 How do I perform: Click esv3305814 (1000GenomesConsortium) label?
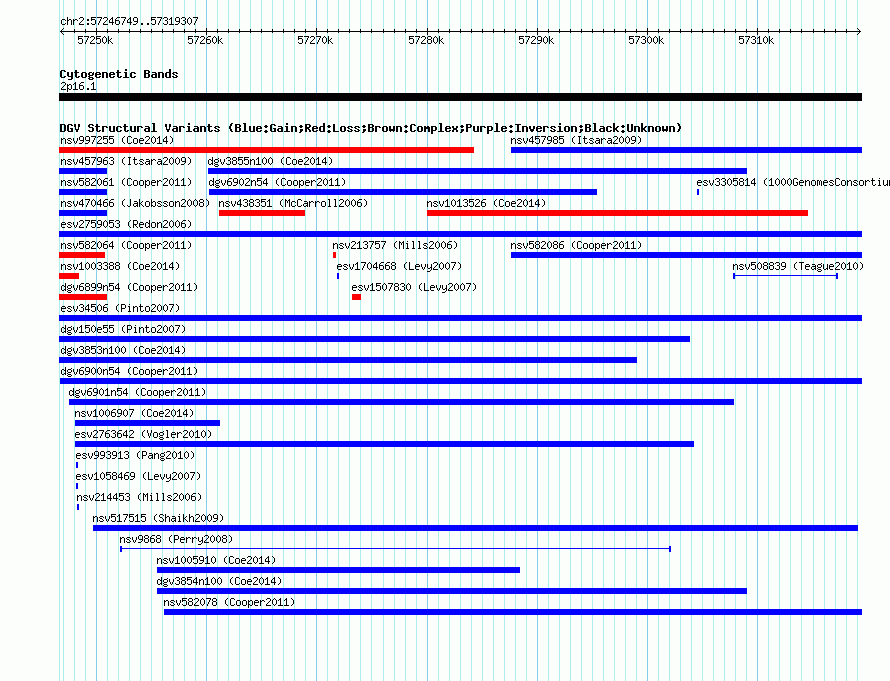793,182
